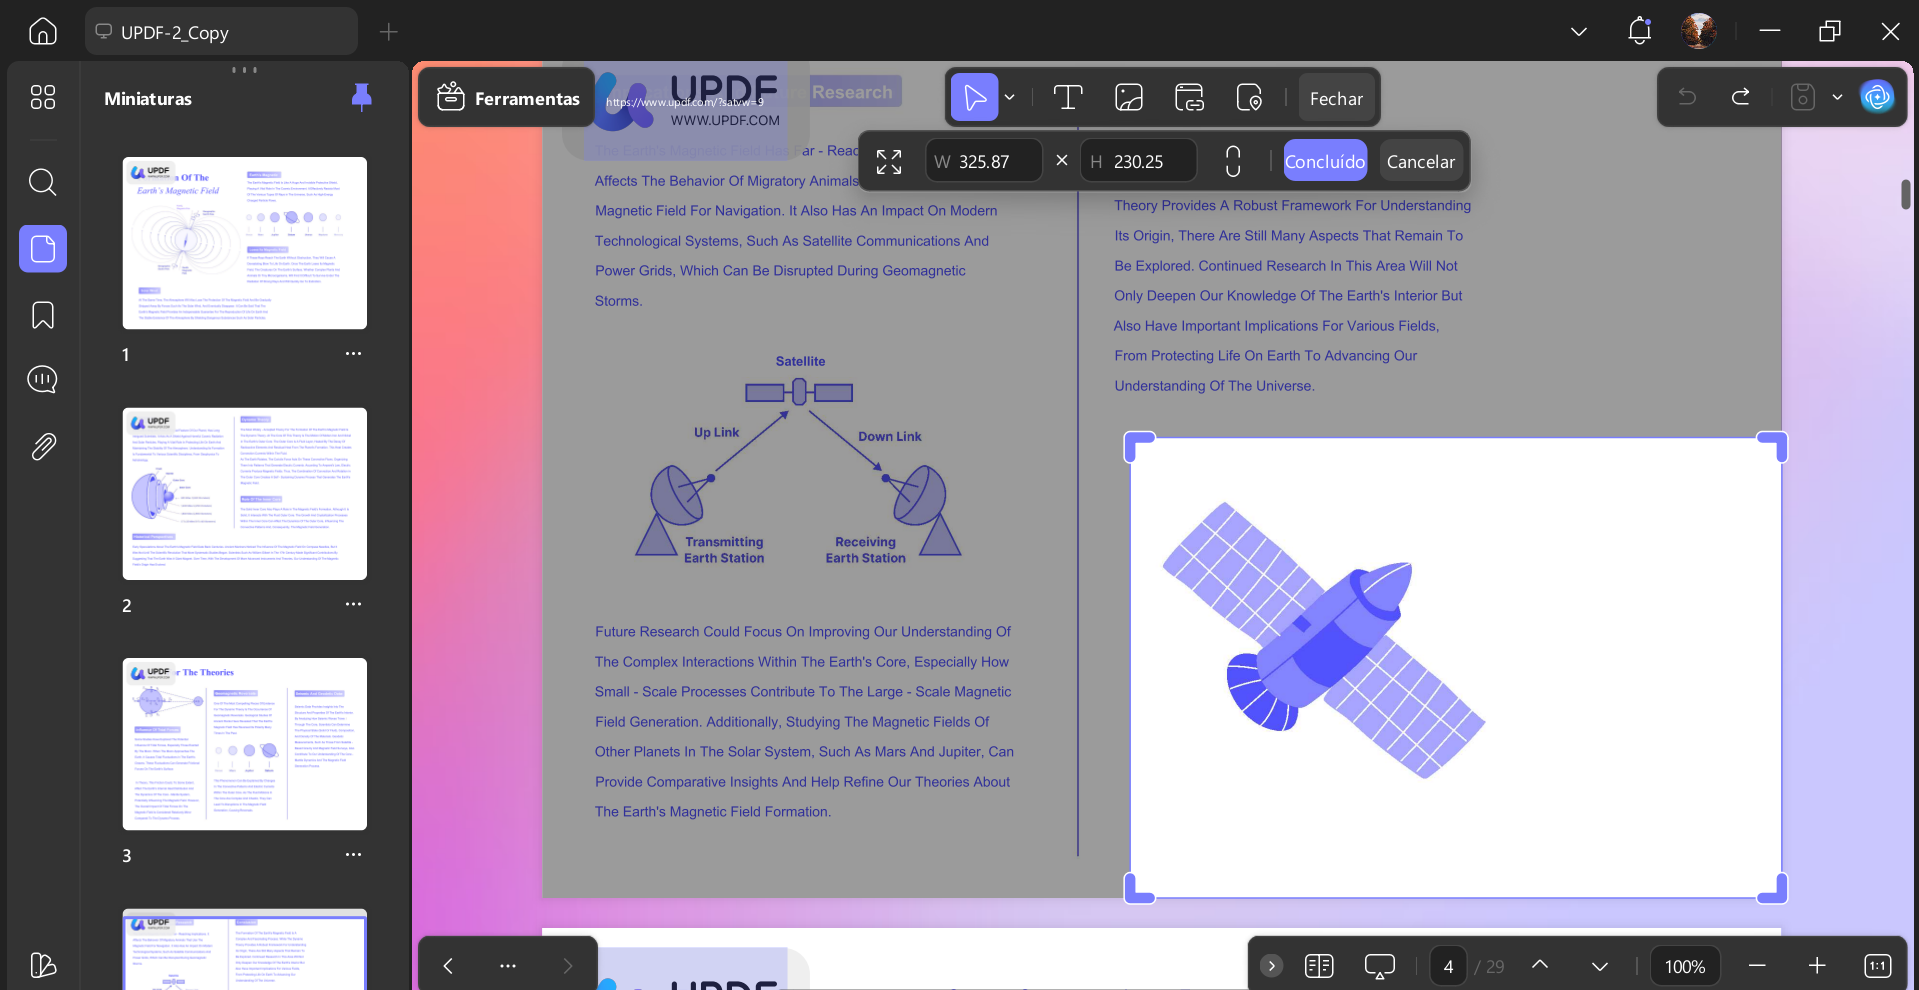Open page 1 options ellipsis
The height and width of the screenshot is (990, 1919).
(x=353, y=354)
